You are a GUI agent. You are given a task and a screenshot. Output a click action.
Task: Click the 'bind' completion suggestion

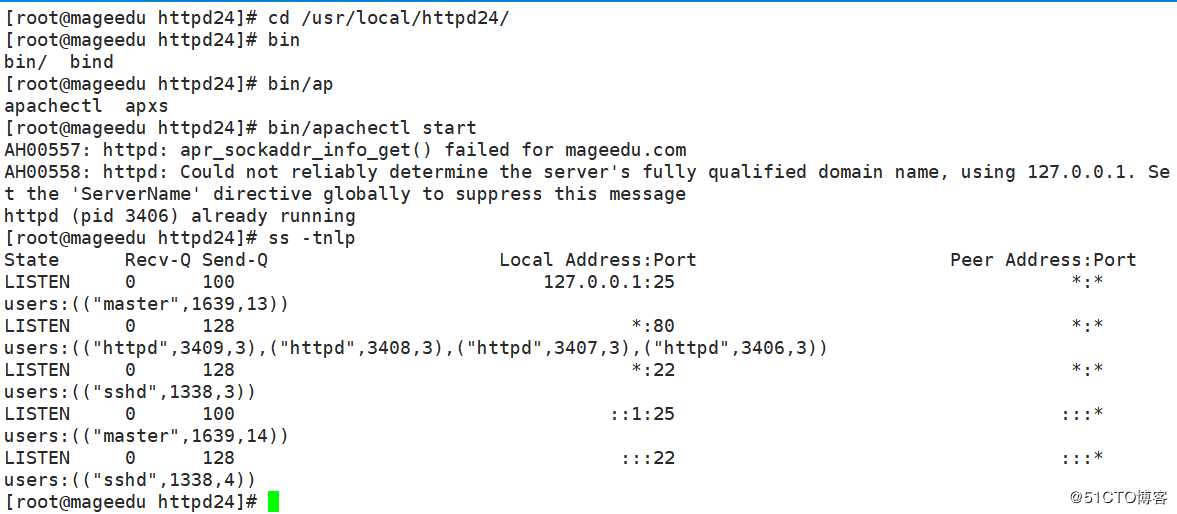pos(91,62)
